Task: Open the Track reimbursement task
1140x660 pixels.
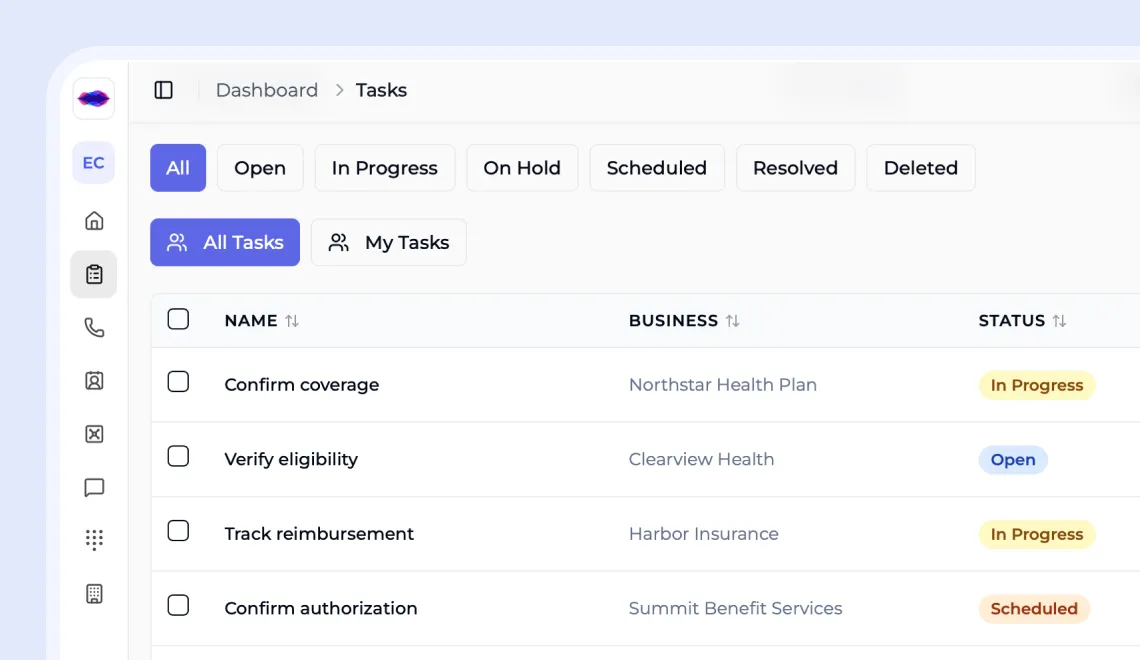Action: click(x=319, y=534)
